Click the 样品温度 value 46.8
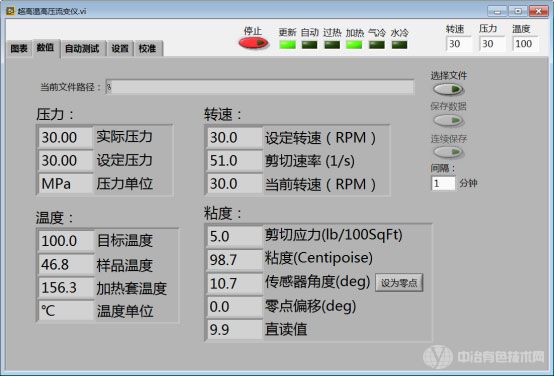 point(66,264)
